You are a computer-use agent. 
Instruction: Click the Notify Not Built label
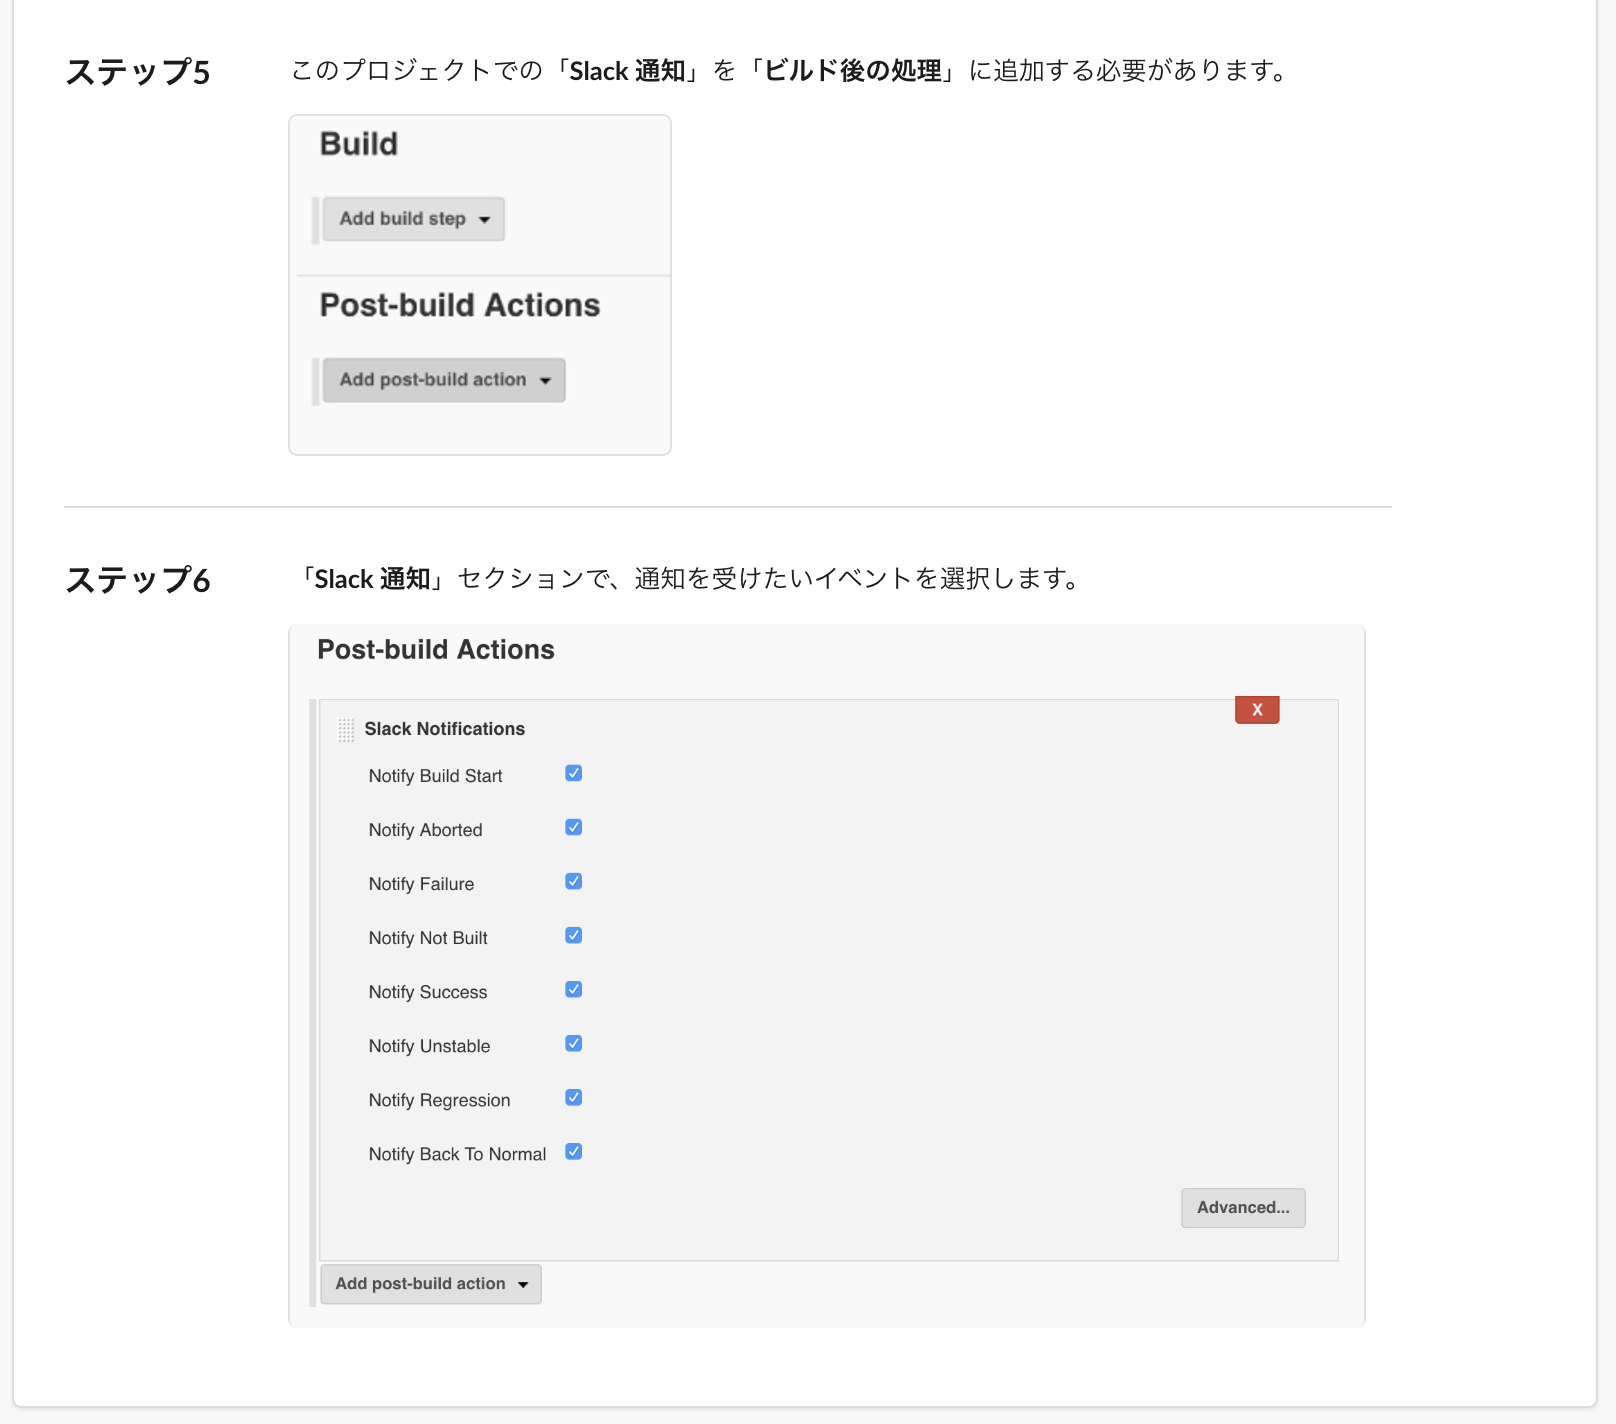point(428,938)
